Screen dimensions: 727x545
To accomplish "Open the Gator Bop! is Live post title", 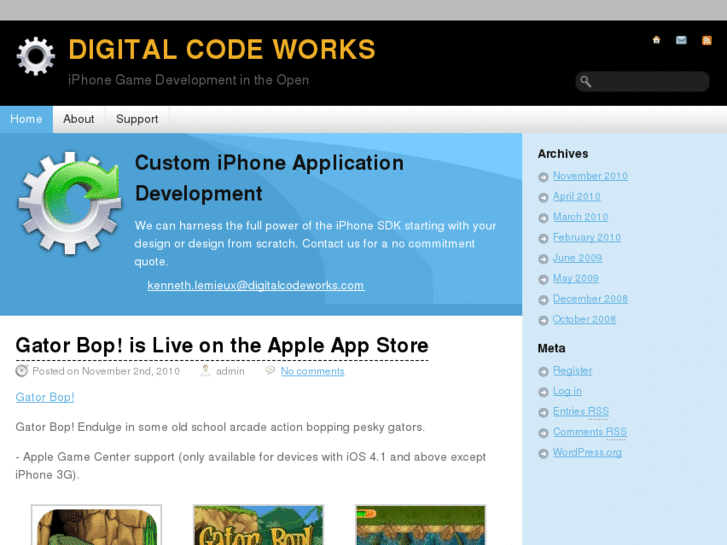I will coord(222,346).
